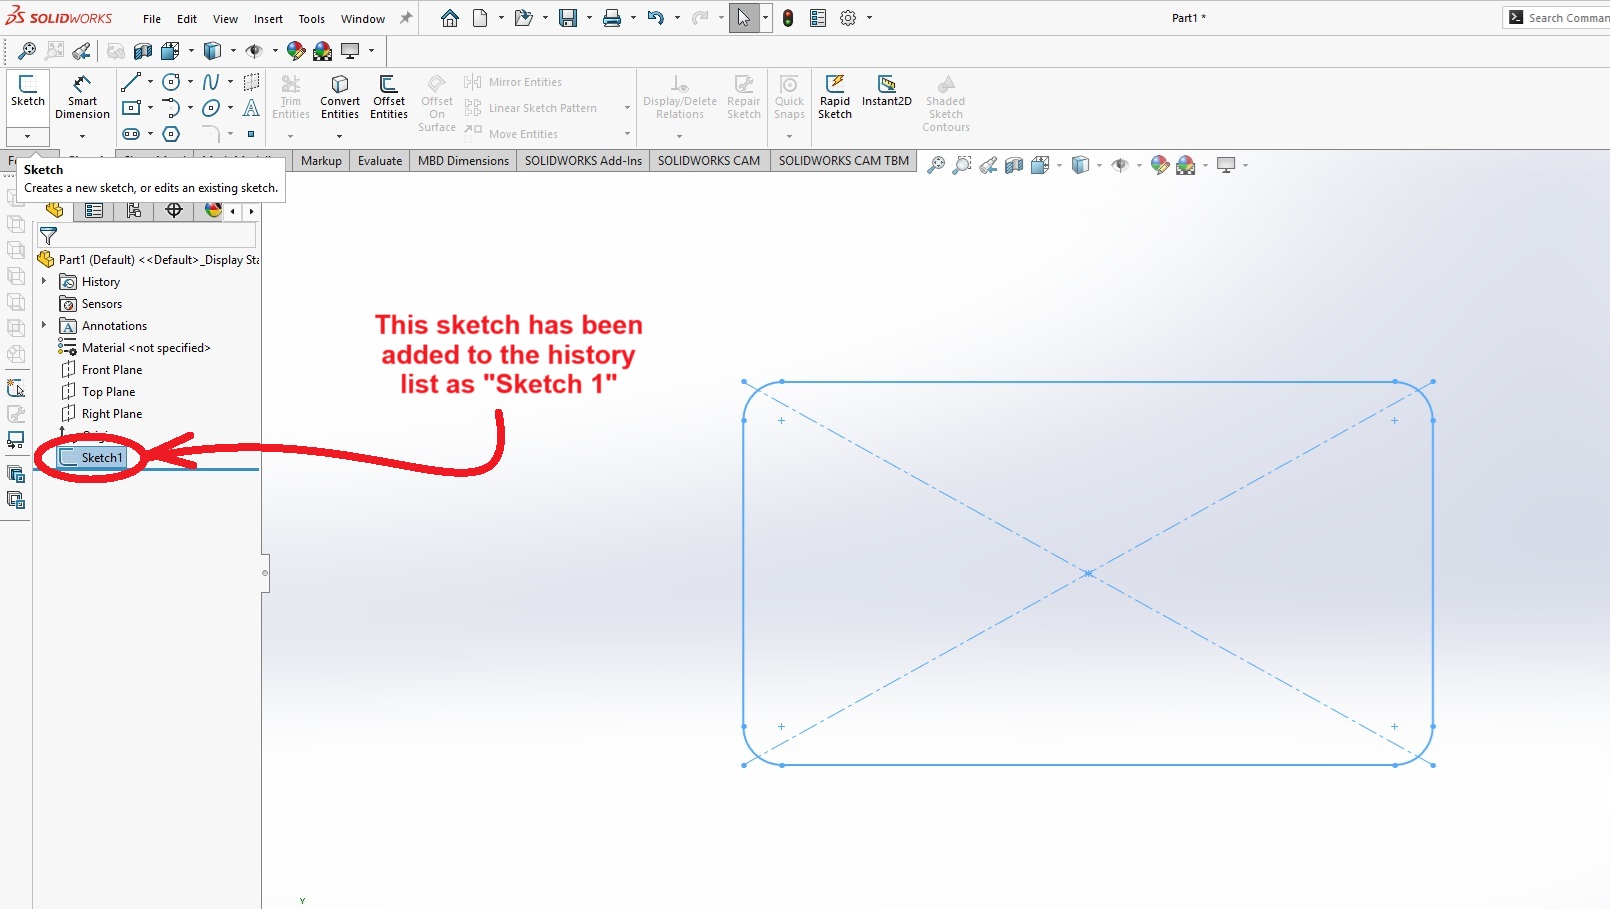
Task: Open the Smart Dimension dropdown arrow
Action: [x=82, y=136]
